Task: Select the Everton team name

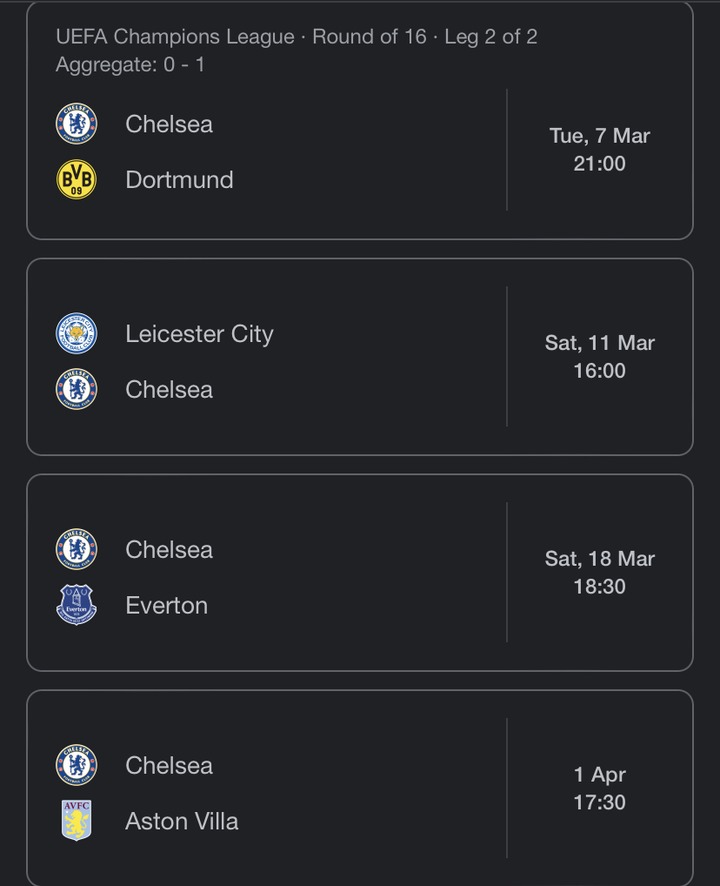Action: pos(167,606)
